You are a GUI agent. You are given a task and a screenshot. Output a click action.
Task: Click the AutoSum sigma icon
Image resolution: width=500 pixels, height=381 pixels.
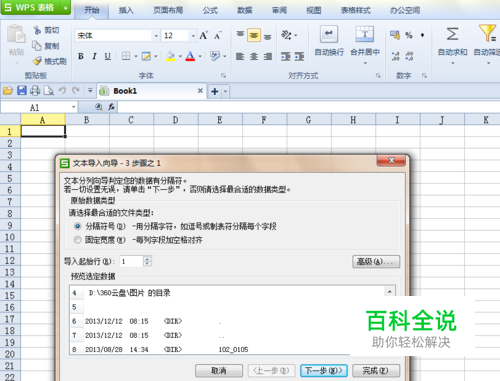click(x=452, y=34)
